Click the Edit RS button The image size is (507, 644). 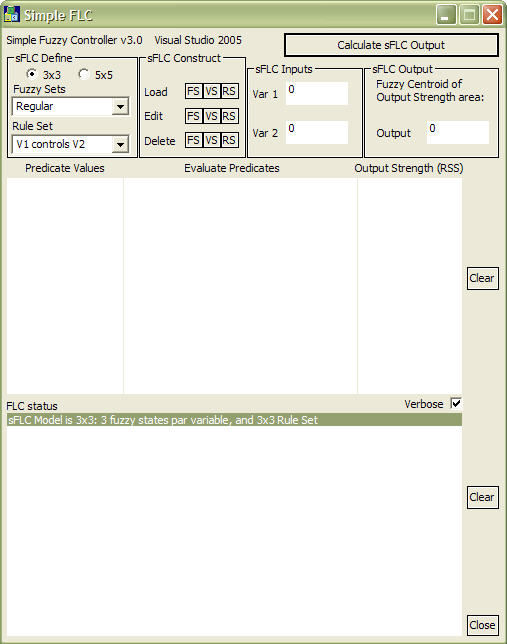(229, 116)
